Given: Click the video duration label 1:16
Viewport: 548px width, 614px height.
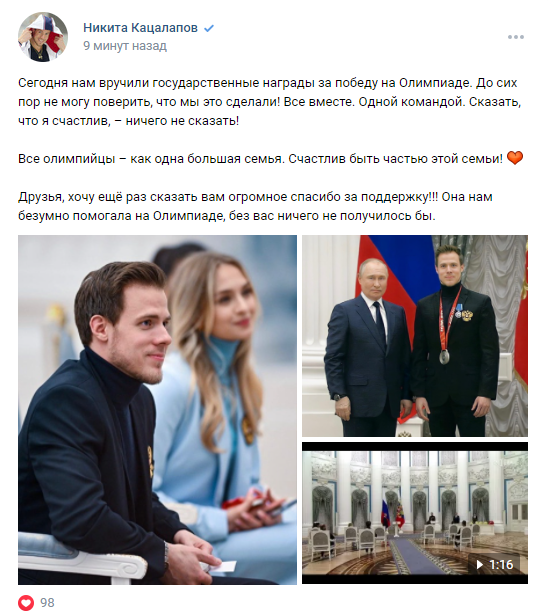Looking at the screenshot, I should click(501, 565).
